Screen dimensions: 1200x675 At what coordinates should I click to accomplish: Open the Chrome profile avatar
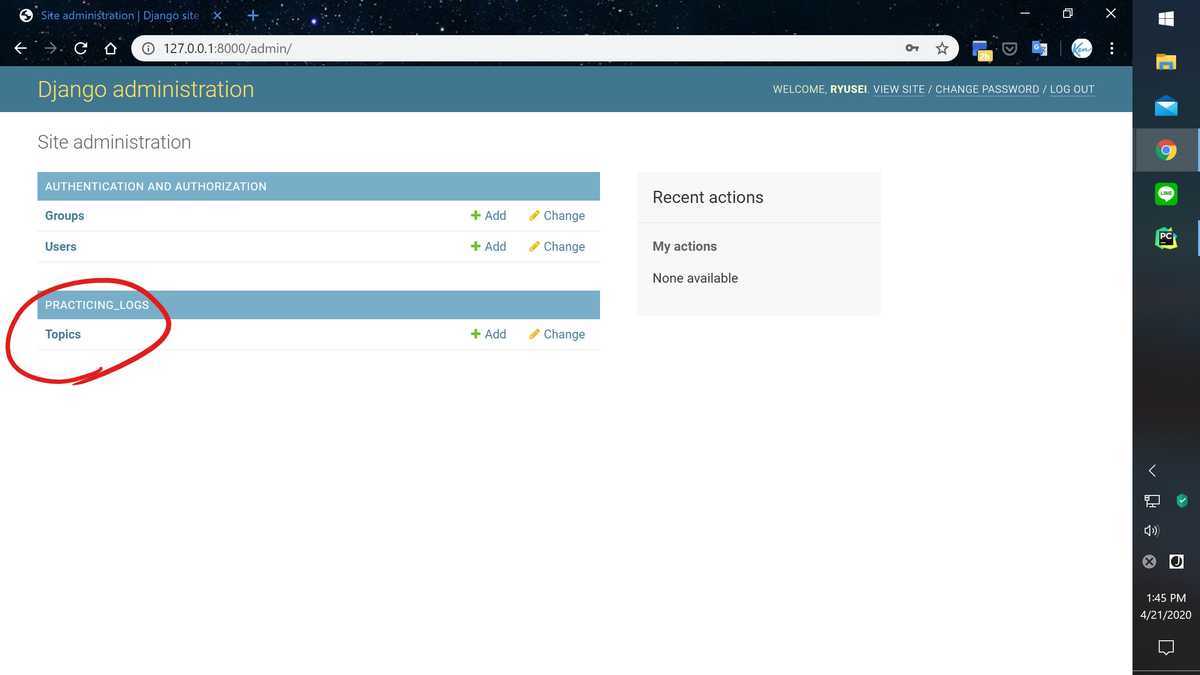(x=1081, y=48)
